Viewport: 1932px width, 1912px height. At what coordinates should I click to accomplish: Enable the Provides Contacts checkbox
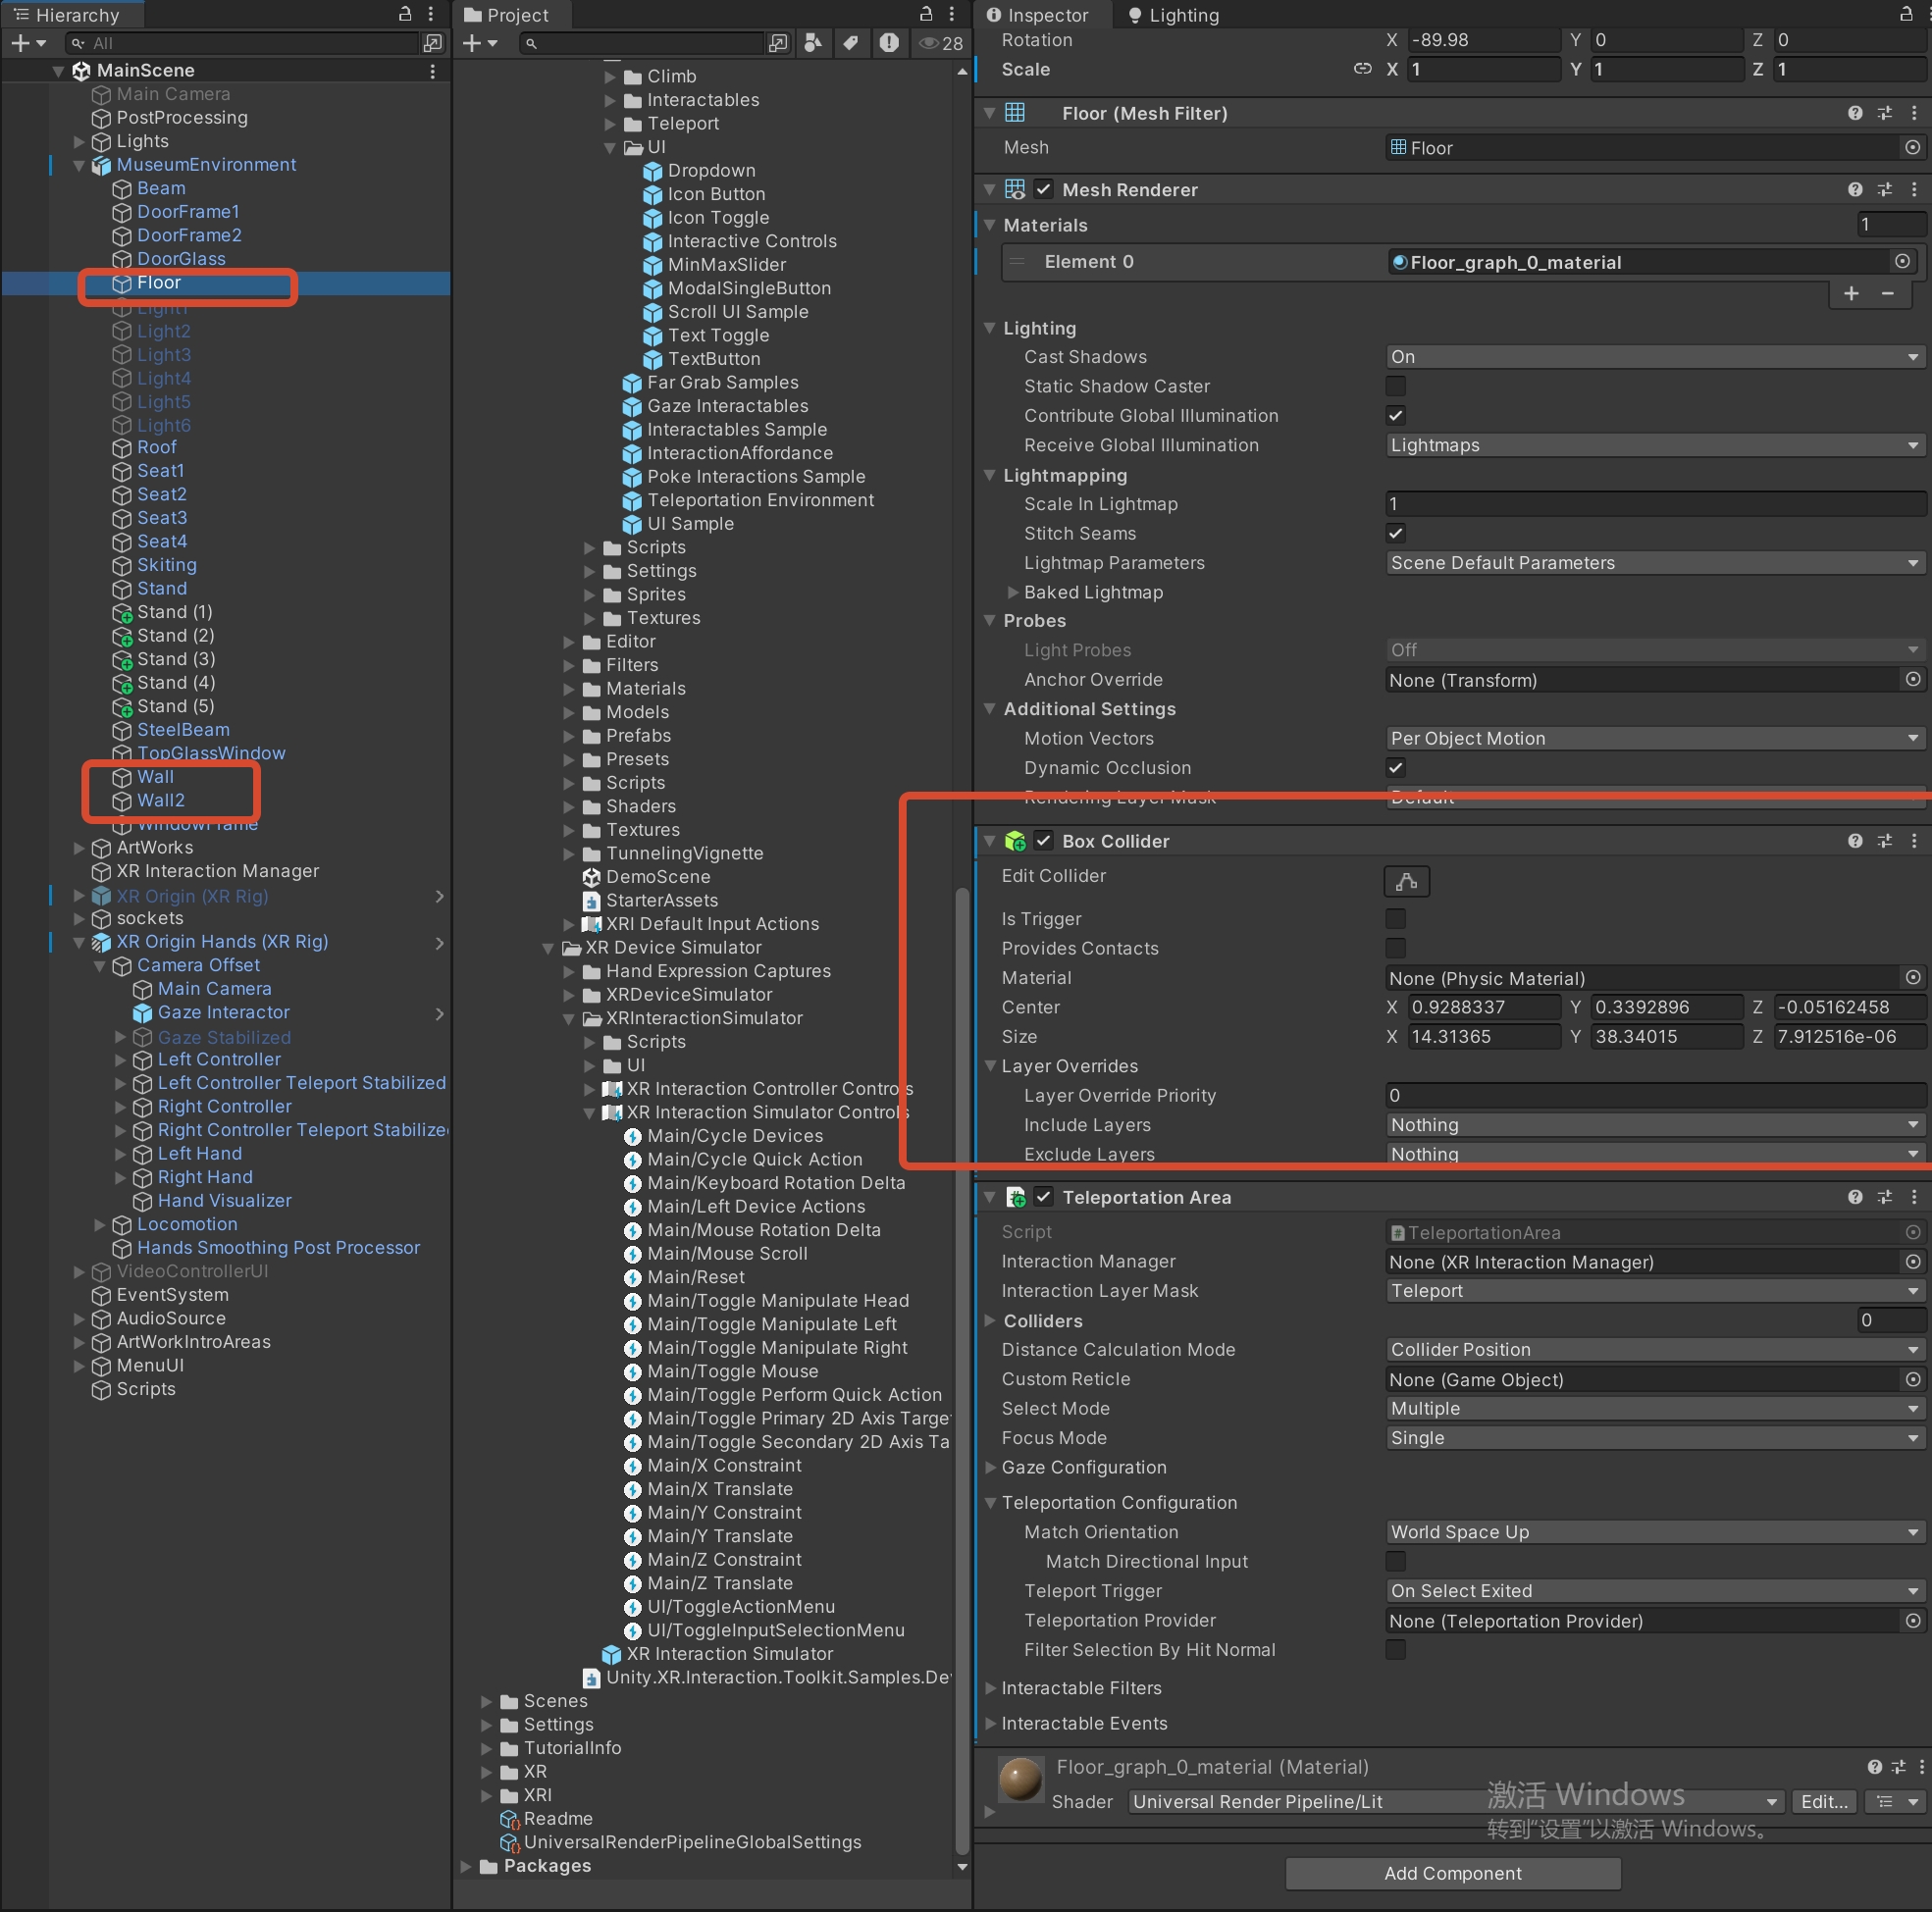[x=1395, y=948]
